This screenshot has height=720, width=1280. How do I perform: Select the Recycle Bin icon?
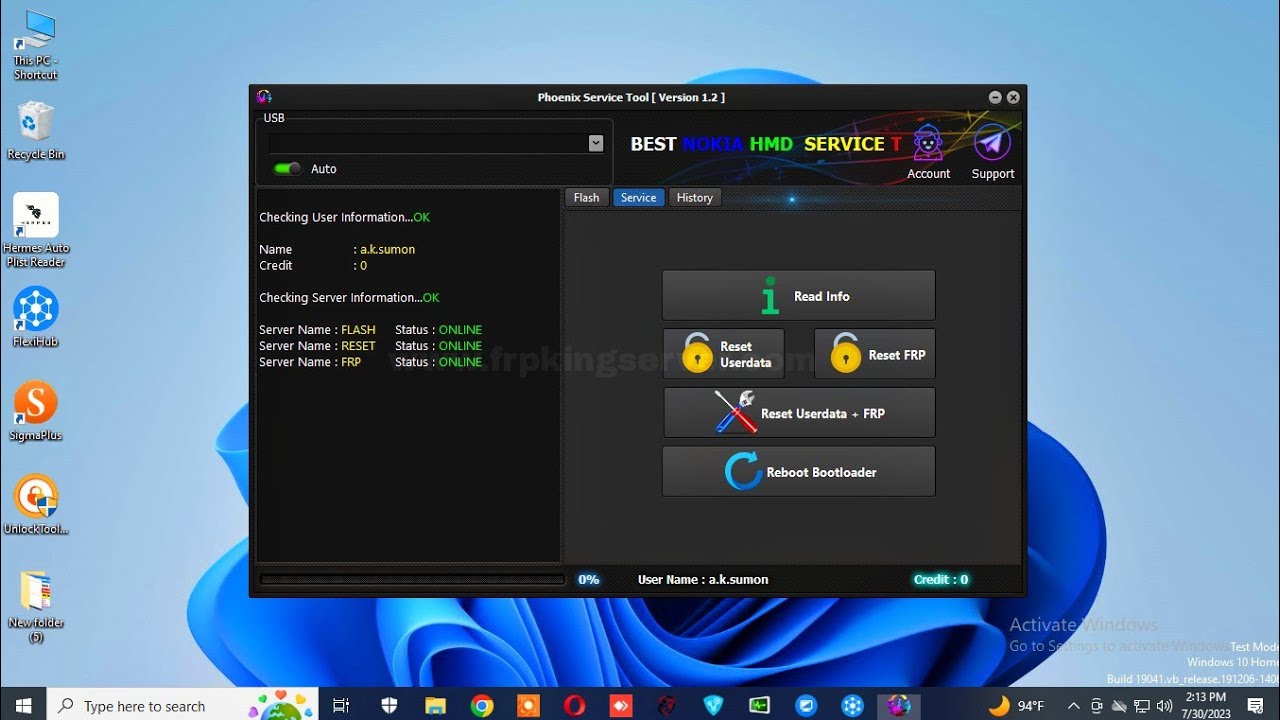(36, 130)
